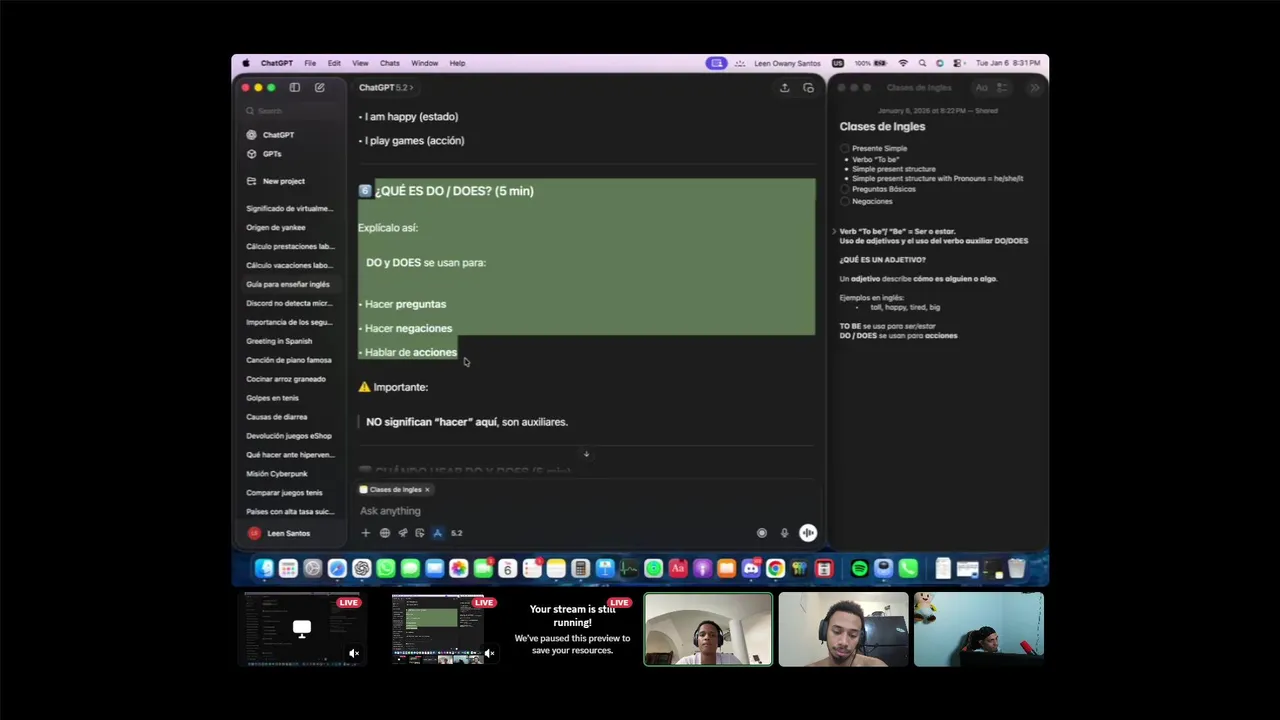Click the record circle icon in composer
This screenshot has height=720, width=1280.
tap(762, 533)
